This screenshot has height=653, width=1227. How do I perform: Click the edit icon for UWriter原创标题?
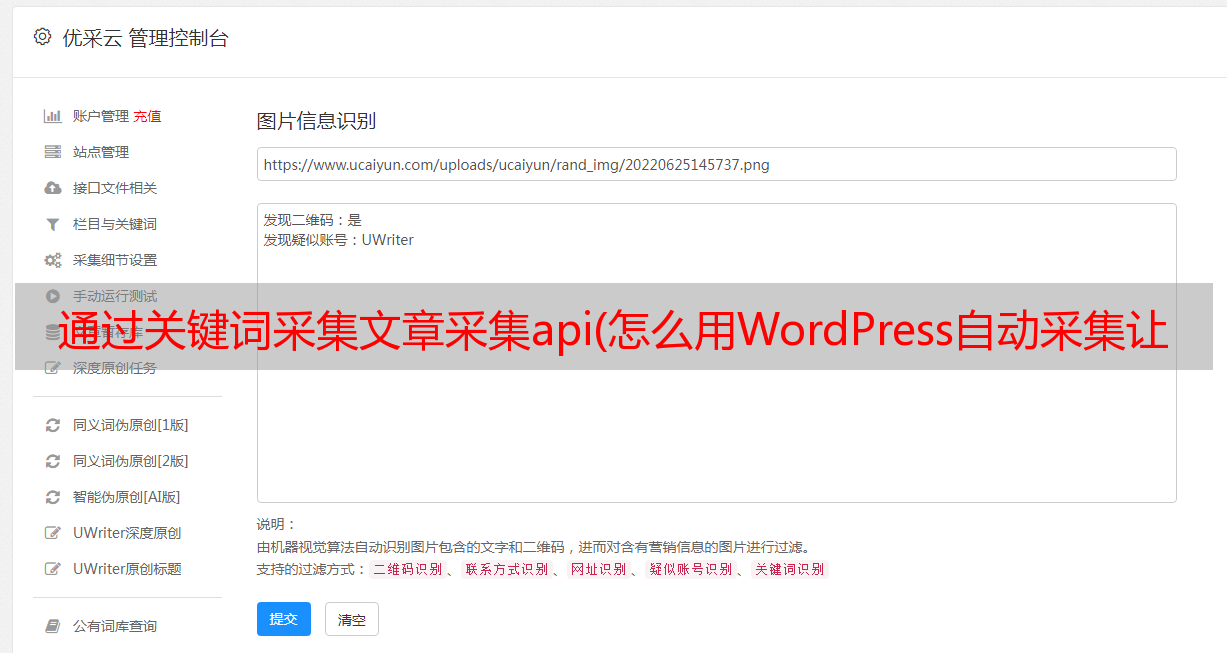(x=53, y=569)
